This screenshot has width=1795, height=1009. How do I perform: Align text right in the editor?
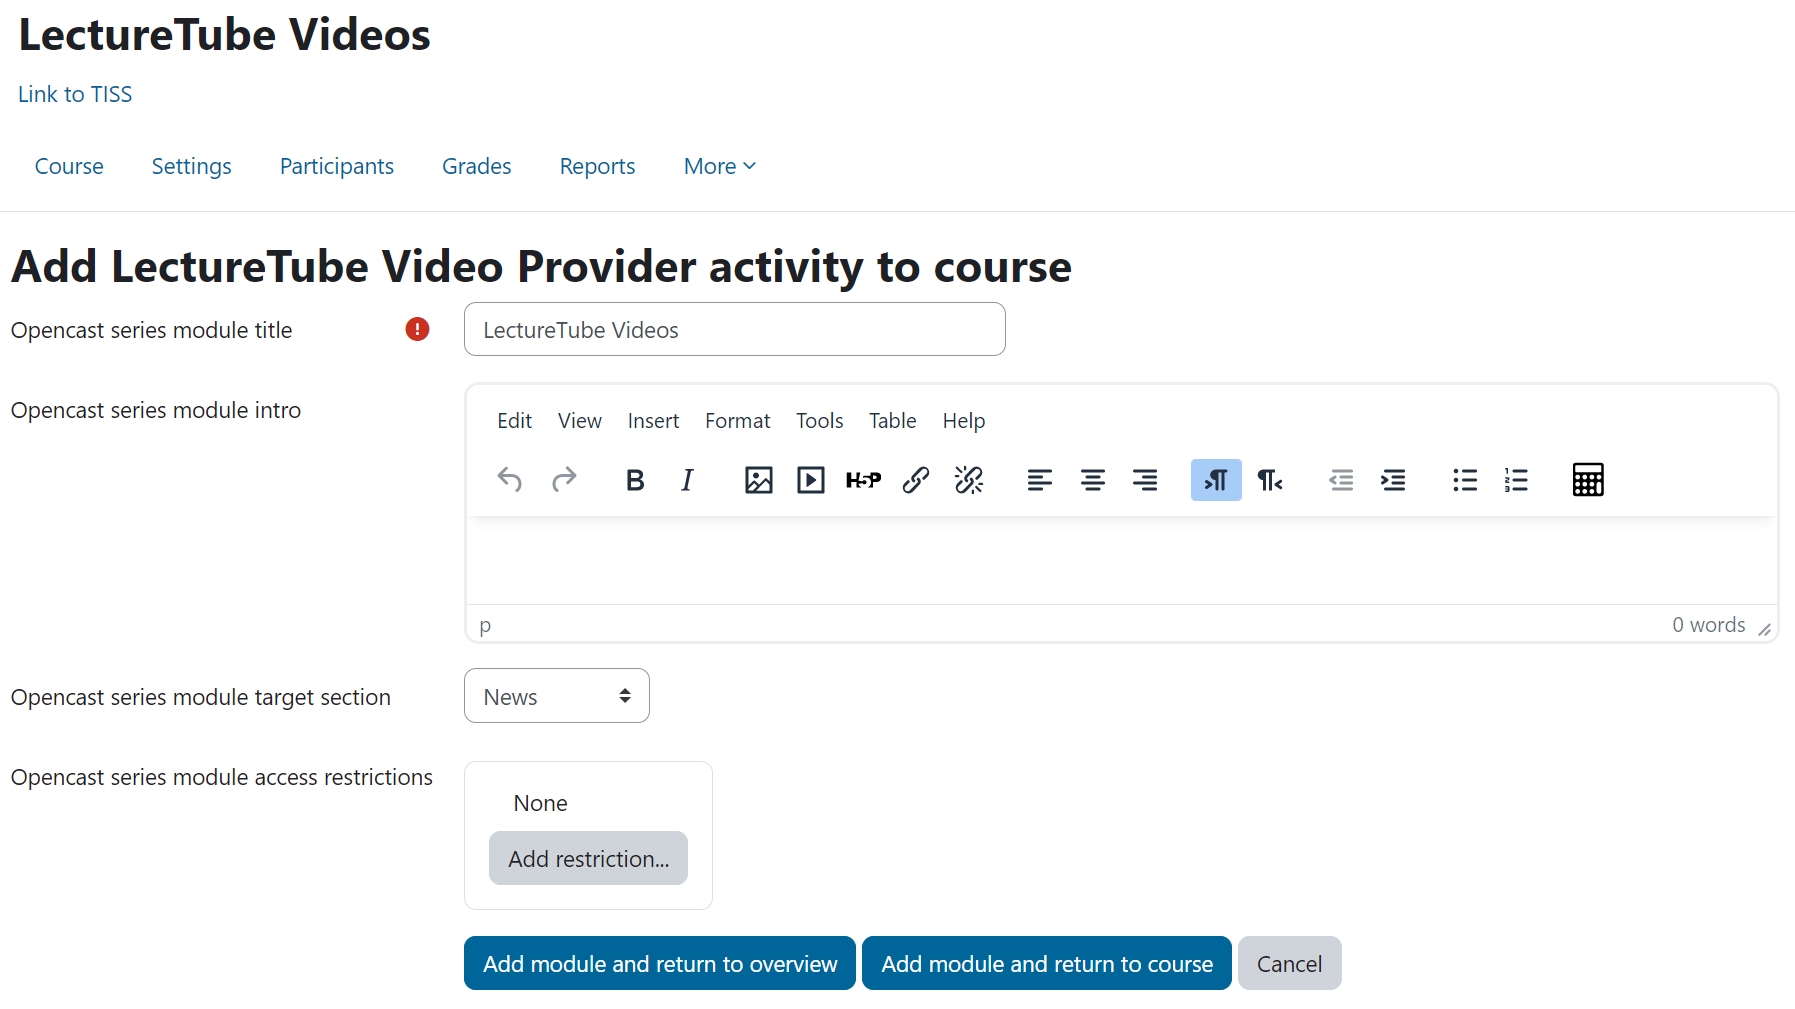click(x=1145, y=480)
